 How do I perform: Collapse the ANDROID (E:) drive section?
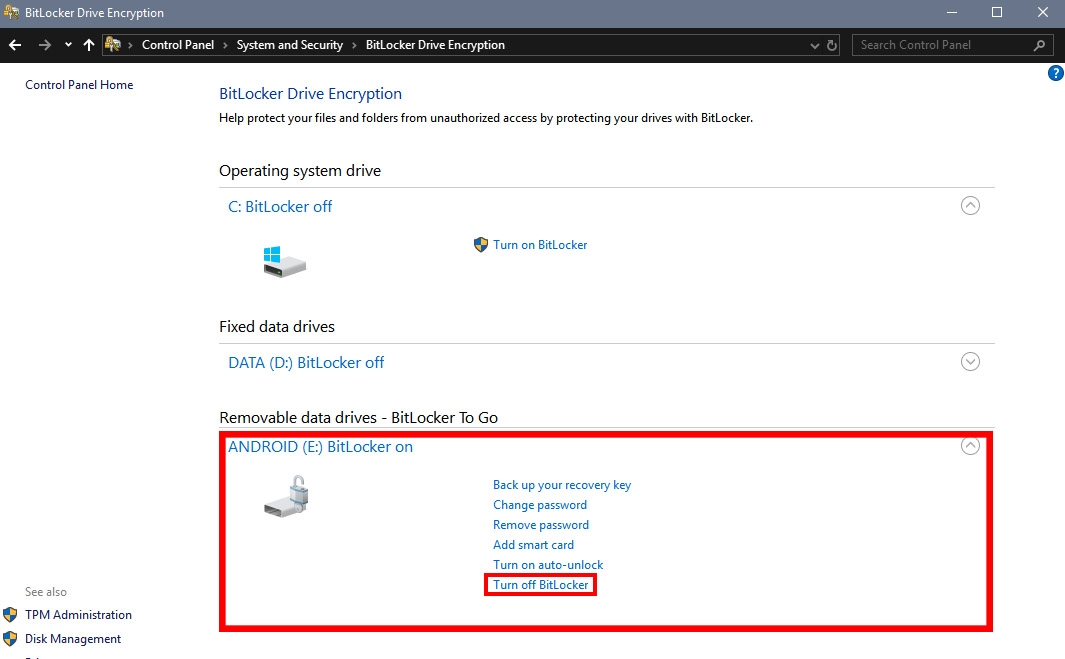(970, 447)
